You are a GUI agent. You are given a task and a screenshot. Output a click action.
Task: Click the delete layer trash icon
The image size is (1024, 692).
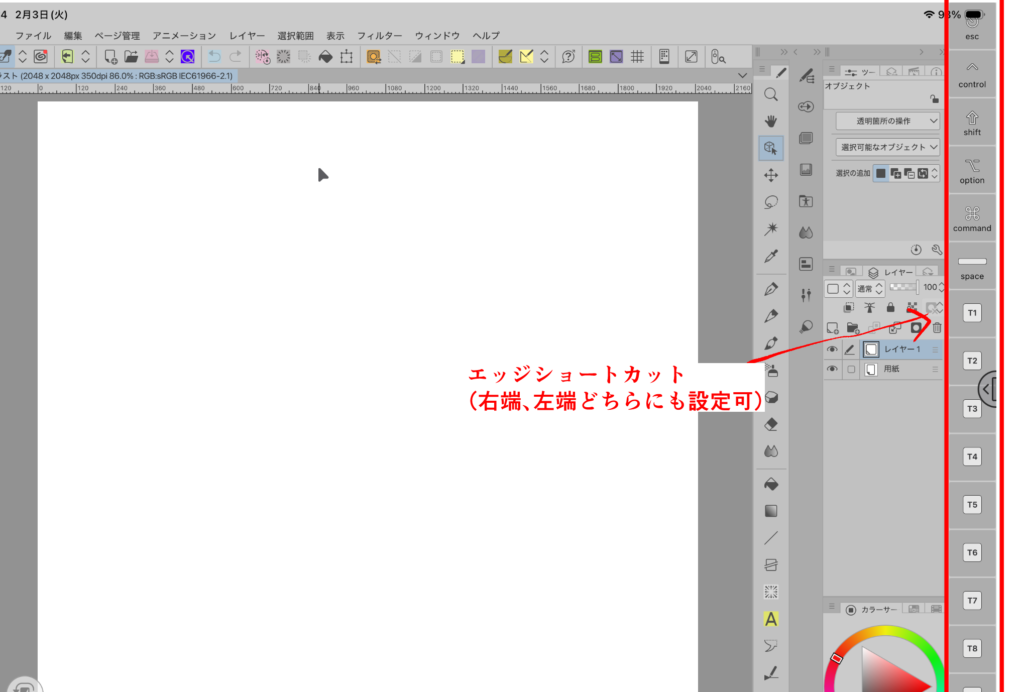pos(937,328)
